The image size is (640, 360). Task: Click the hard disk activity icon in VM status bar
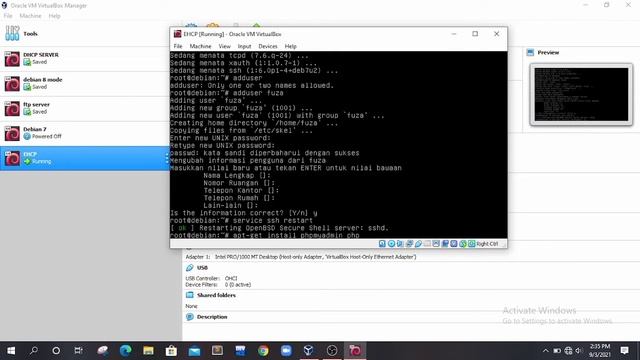pos(382,244)
